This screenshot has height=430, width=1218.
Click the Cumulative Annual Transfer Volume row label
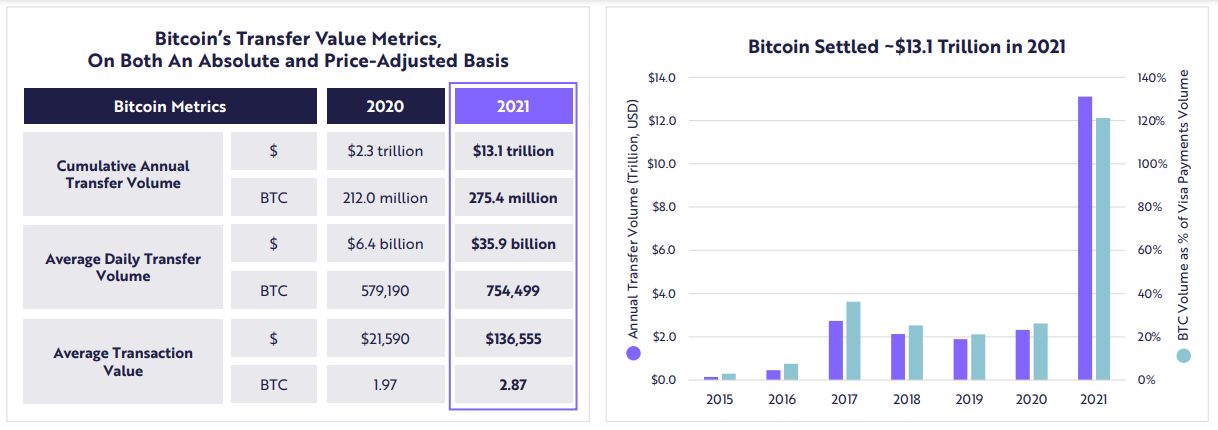123,174
